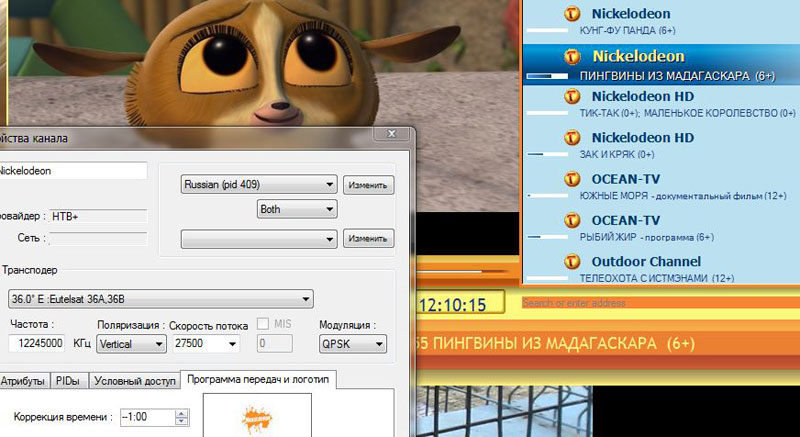Click the Nickelodeon icon beside КУНГ-ФУ ПАНДА
Image resolution: width=800 pixels, height=437 pixels.
coord(571,15)
